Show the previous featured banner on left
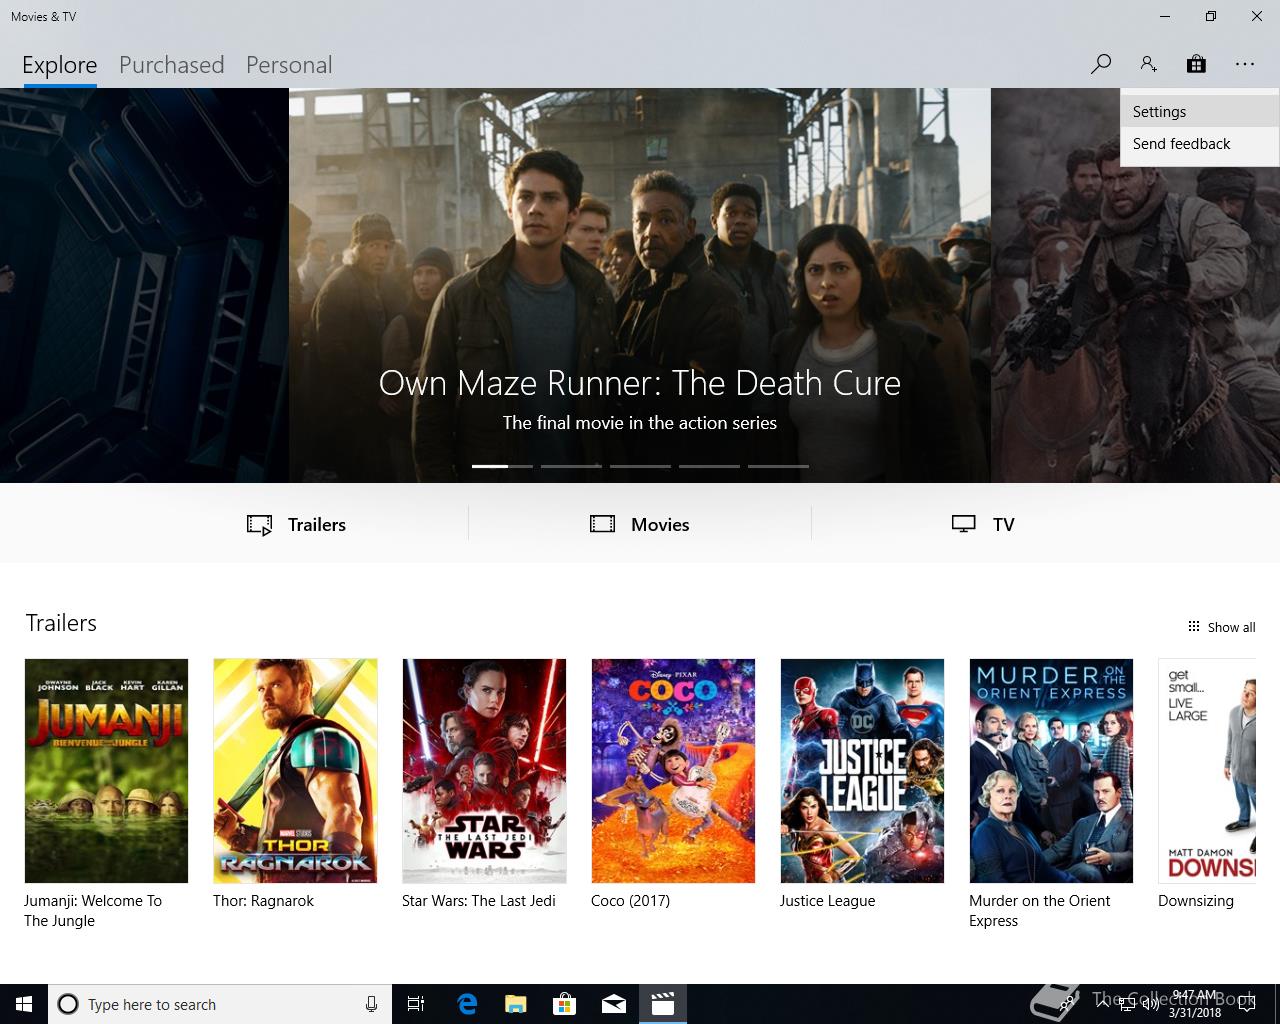 click(x=144, y=285)
